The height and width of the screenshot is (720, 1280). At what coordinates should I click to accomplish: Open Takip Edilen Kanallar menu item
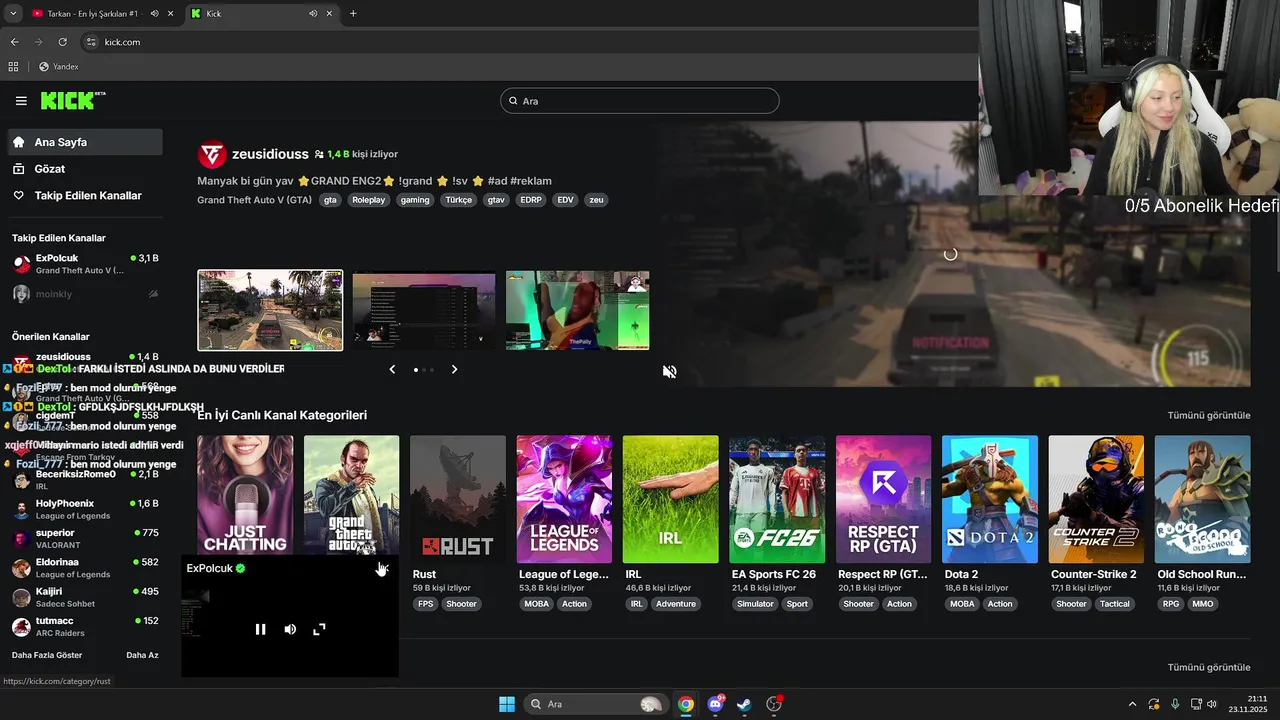pyautogui.click(x=85, y=196)
